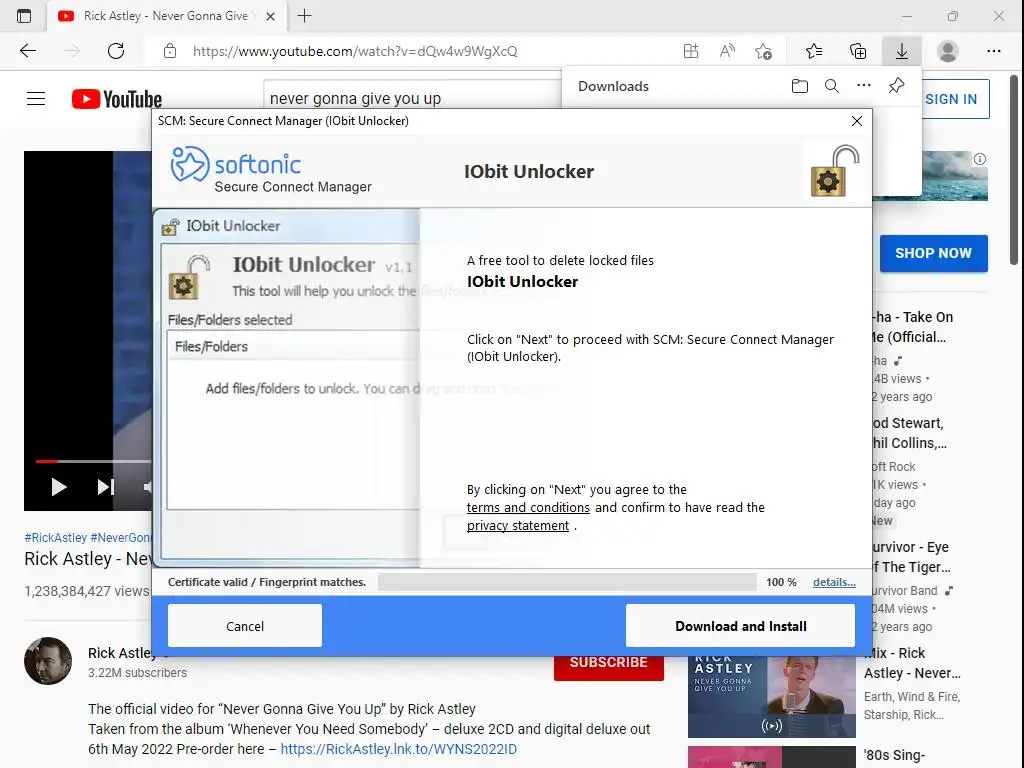Click the YouTube logo
Viewport: 1024px width, 768px height.
point(117,99)
